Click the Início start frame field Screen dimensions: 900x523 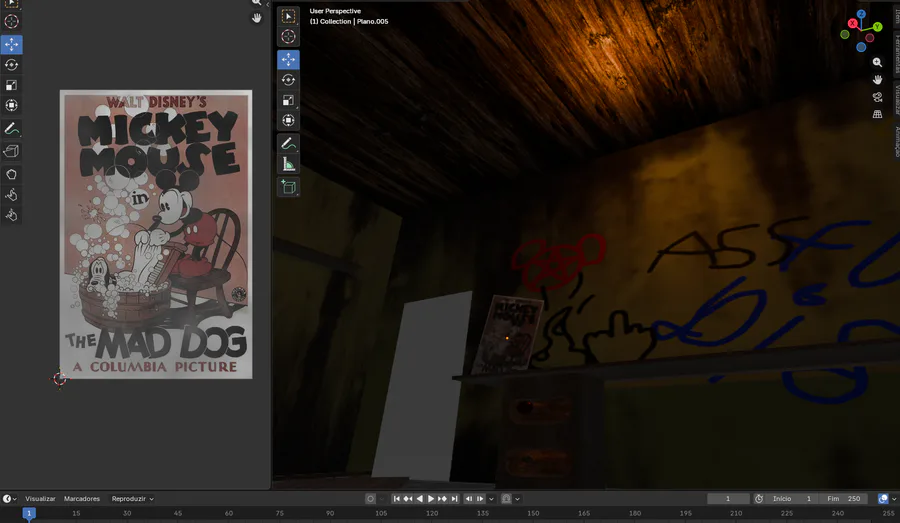point(792,499)
